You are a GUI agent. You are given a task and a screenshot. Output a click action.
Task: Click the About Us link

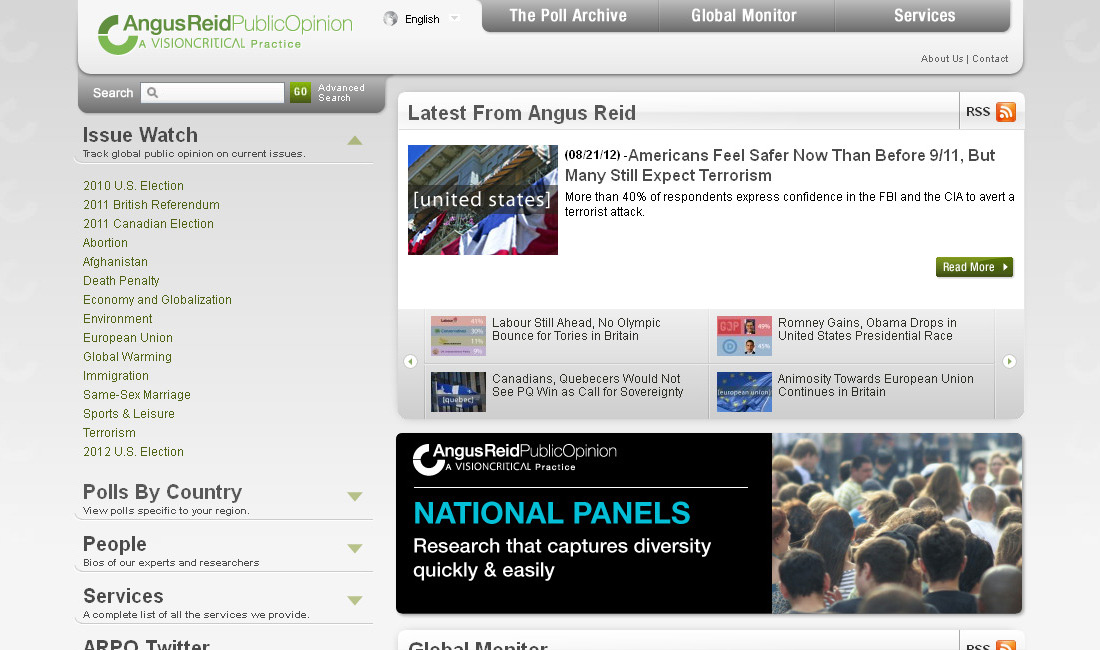[941, 59]
